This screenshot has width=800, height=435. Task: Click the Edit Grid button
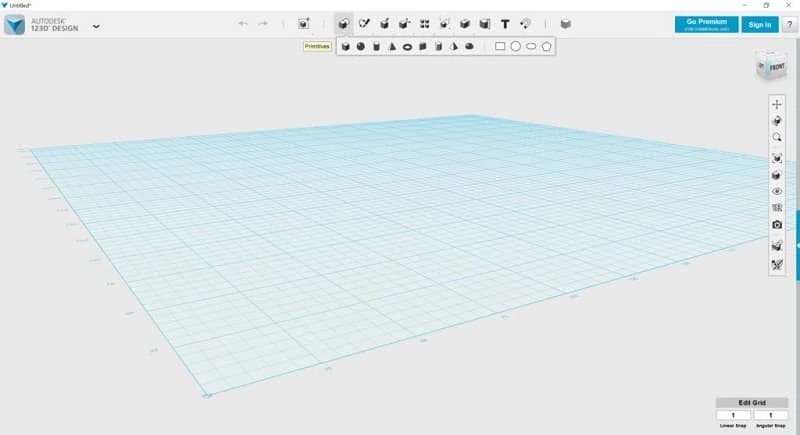pos(752,402)
